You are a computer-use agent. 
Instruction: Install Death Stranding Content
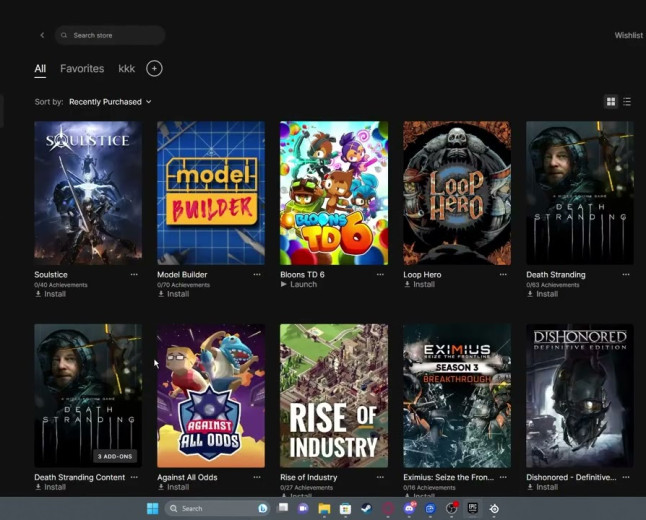point(50,487)
